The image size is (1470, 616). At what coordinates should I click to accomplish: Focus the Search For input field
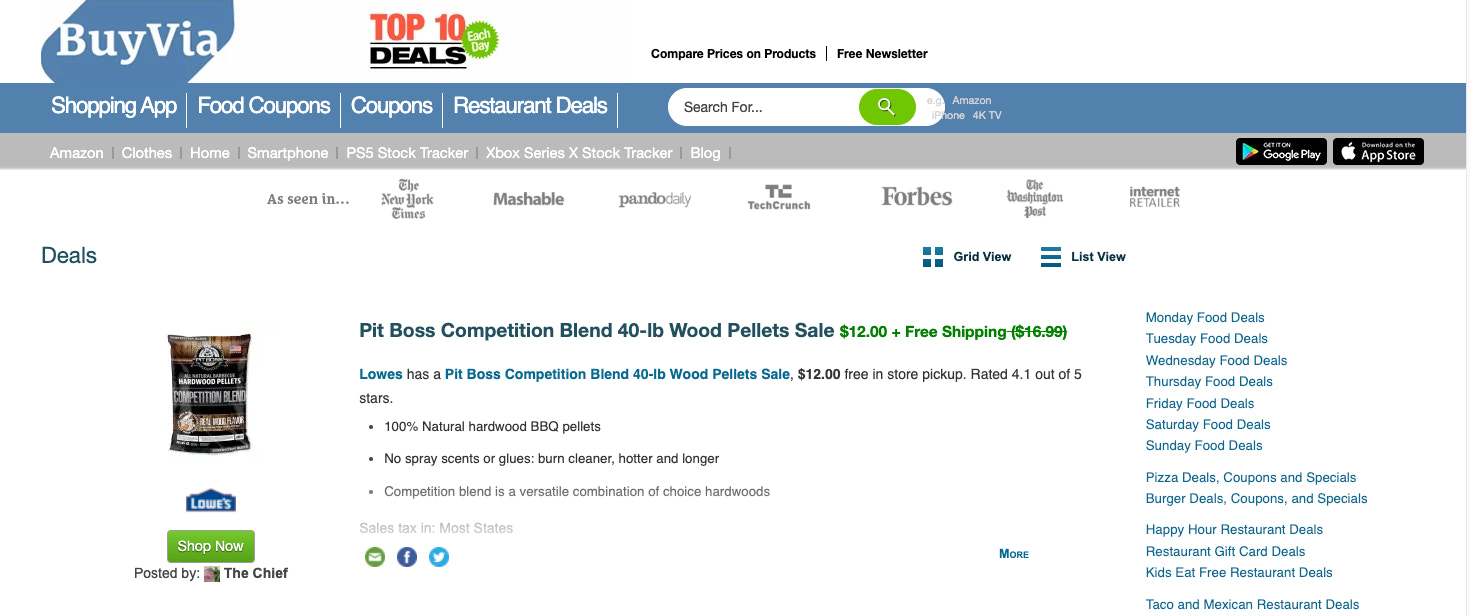pos(764,107)
